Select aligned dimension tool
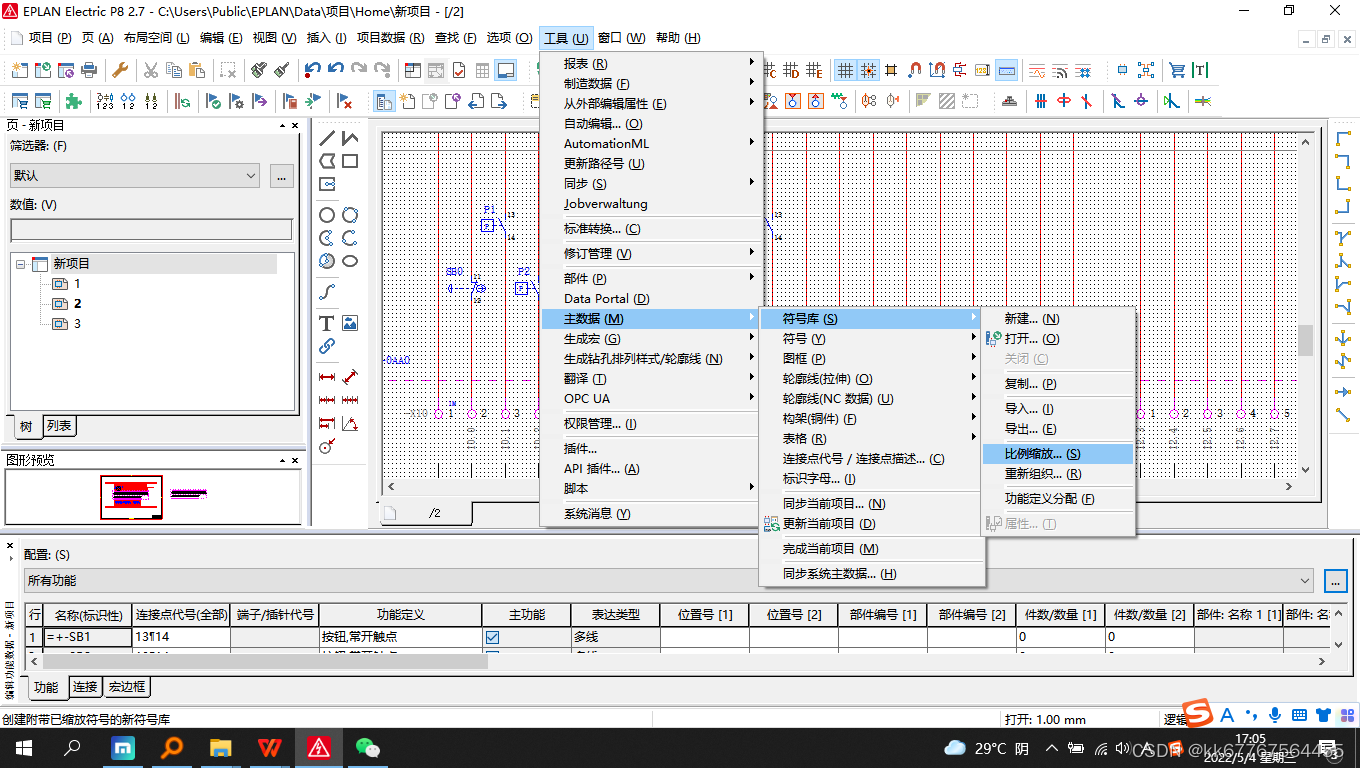Viewport: 1360px width, 768px height. click(350, 378)
